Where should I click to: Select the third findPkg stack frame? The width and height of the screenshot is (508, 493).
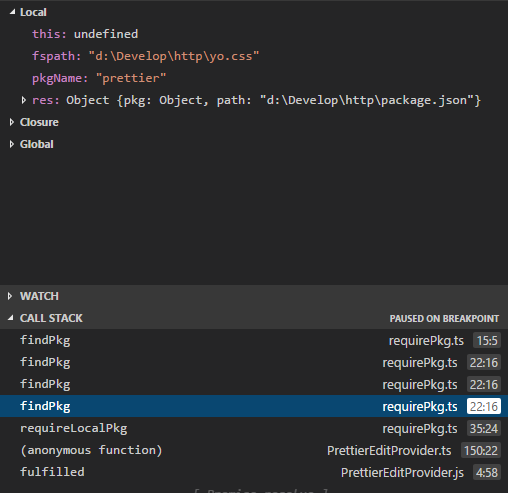click(x=254, y=384)
